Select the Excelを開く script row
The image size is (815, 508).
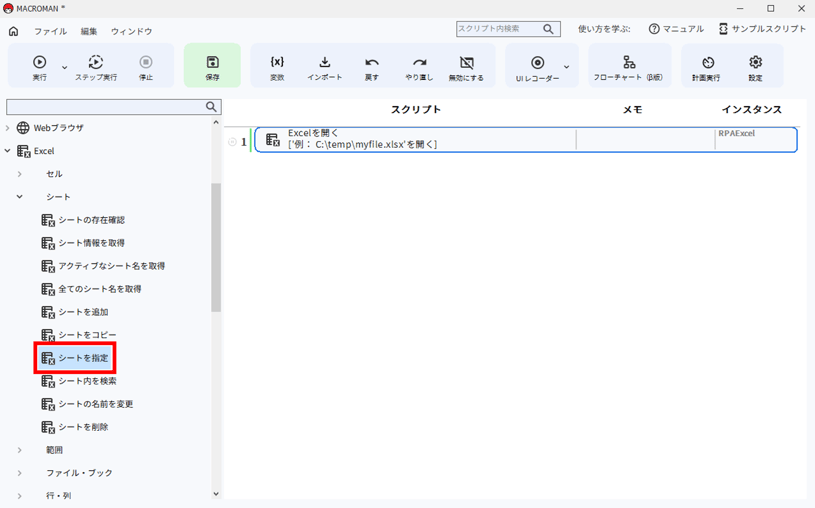pyautogui.click(x=525, y=139)
